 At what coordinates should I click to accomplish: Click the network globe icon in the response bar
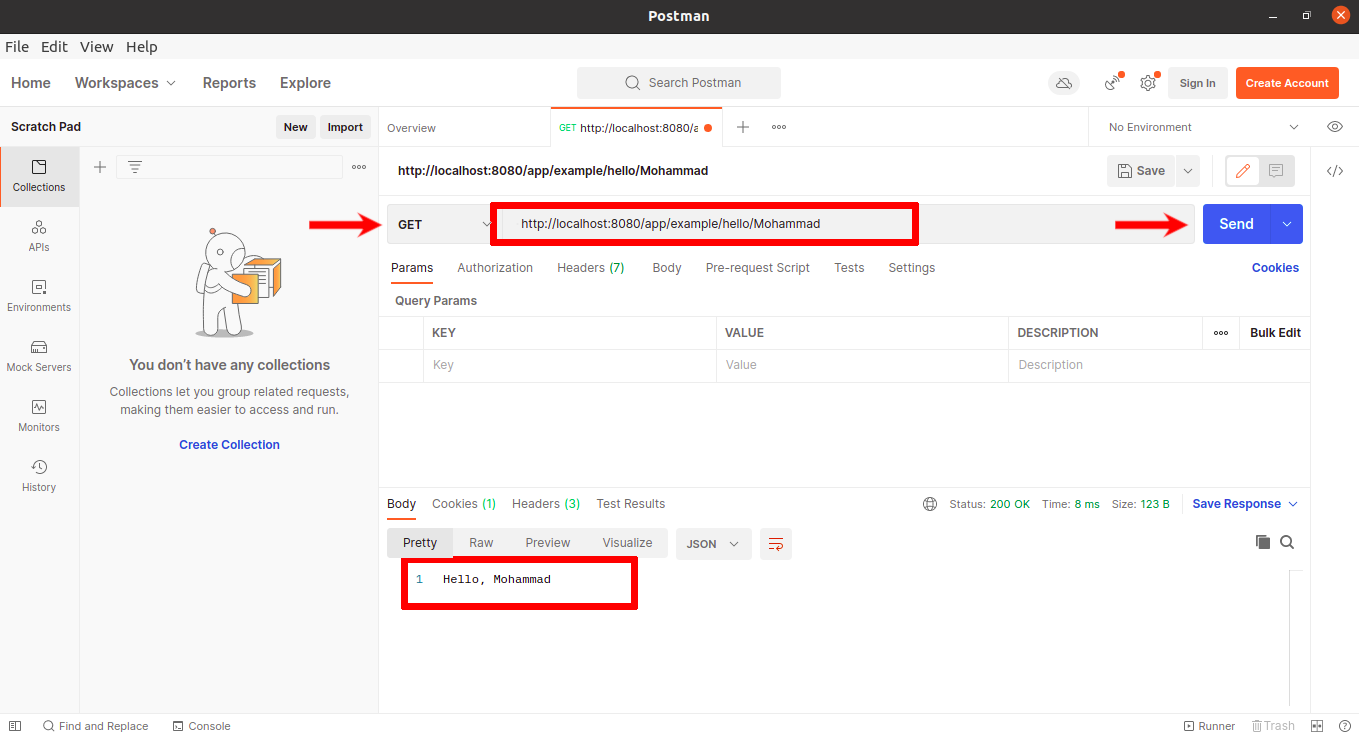pos(930,504)
